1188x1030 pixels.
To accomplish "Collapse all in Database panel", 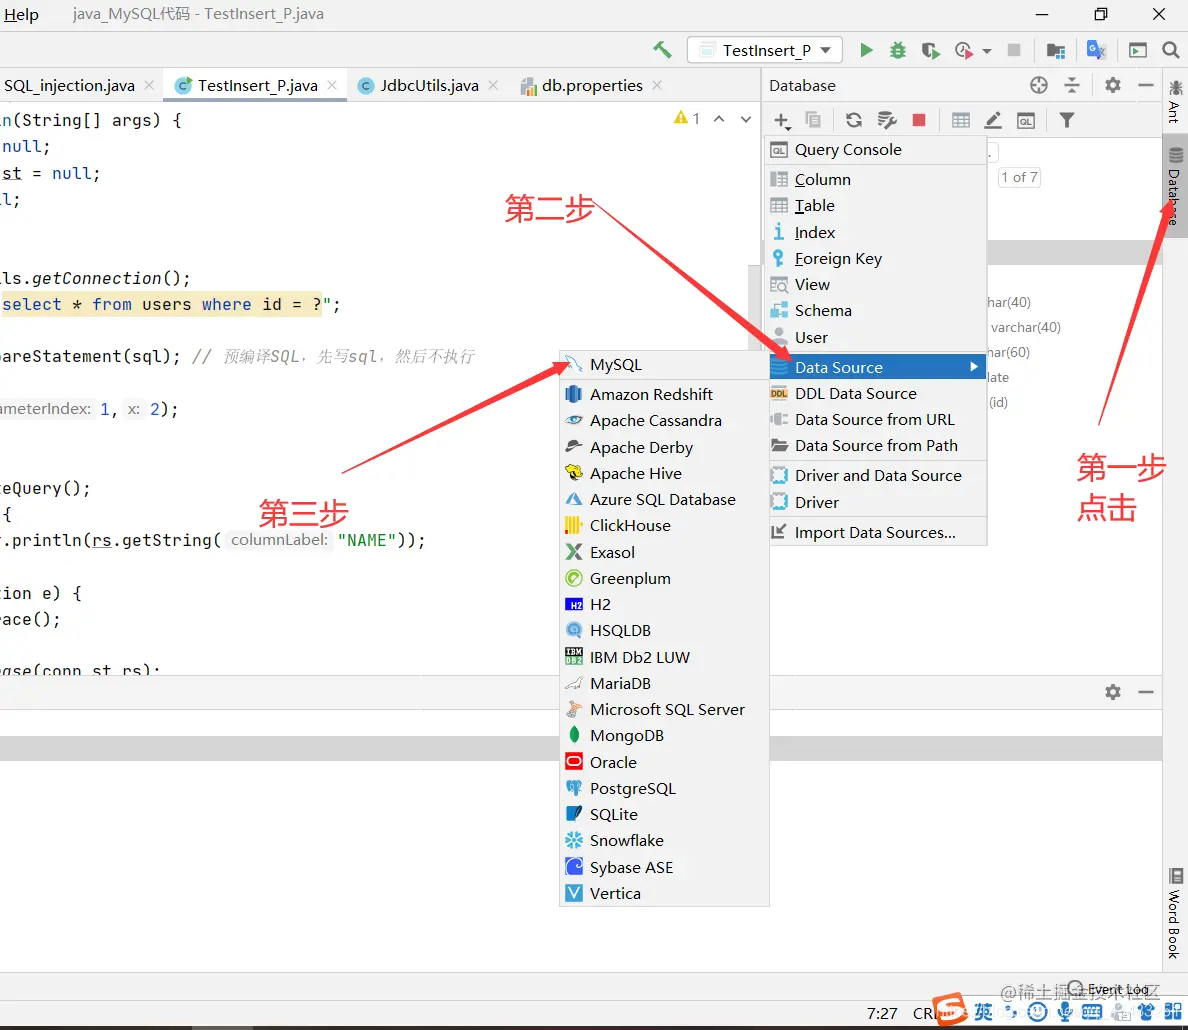I will point(1071,85).
